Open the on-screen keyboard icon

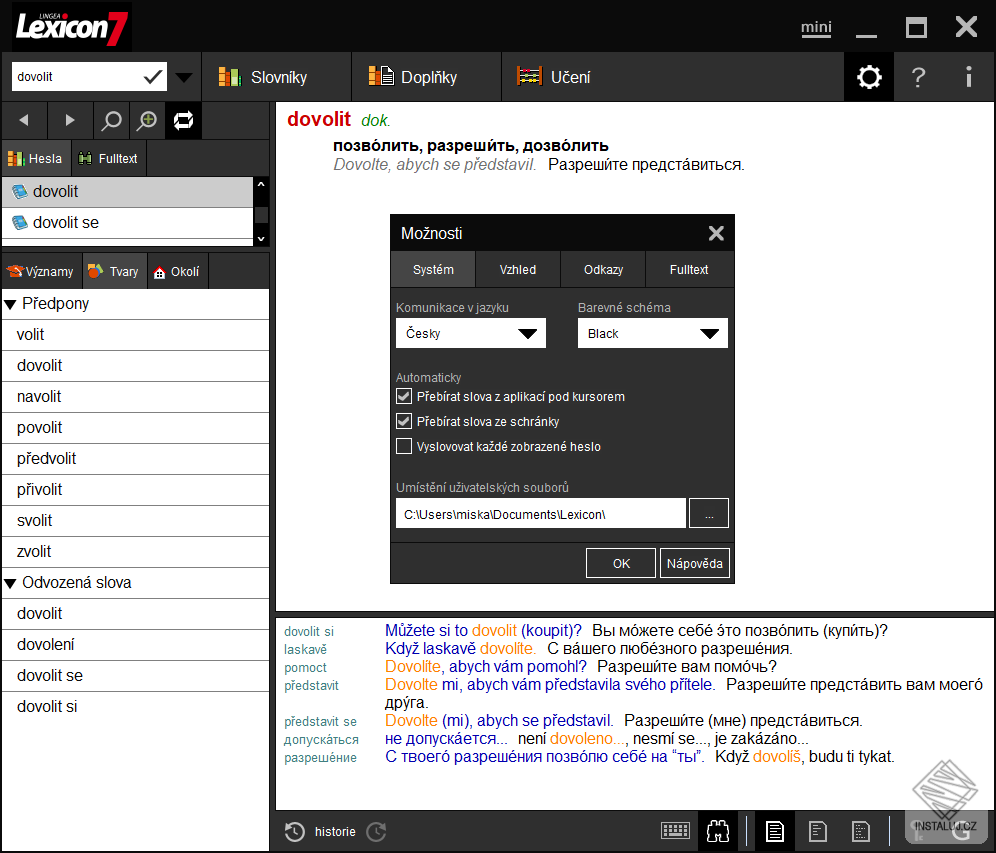675,831
